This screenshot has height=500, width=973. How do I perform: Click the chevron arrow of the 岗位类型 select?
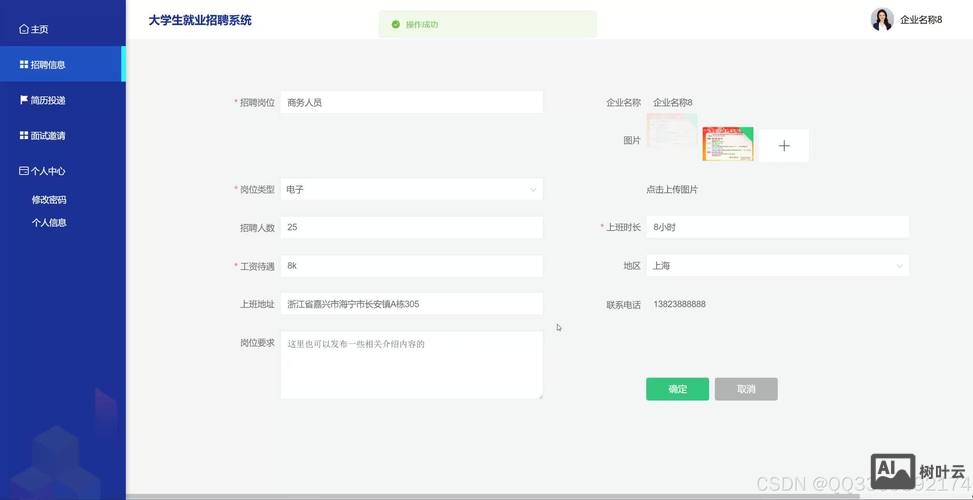pyautogui.click(x=532, y=190)
